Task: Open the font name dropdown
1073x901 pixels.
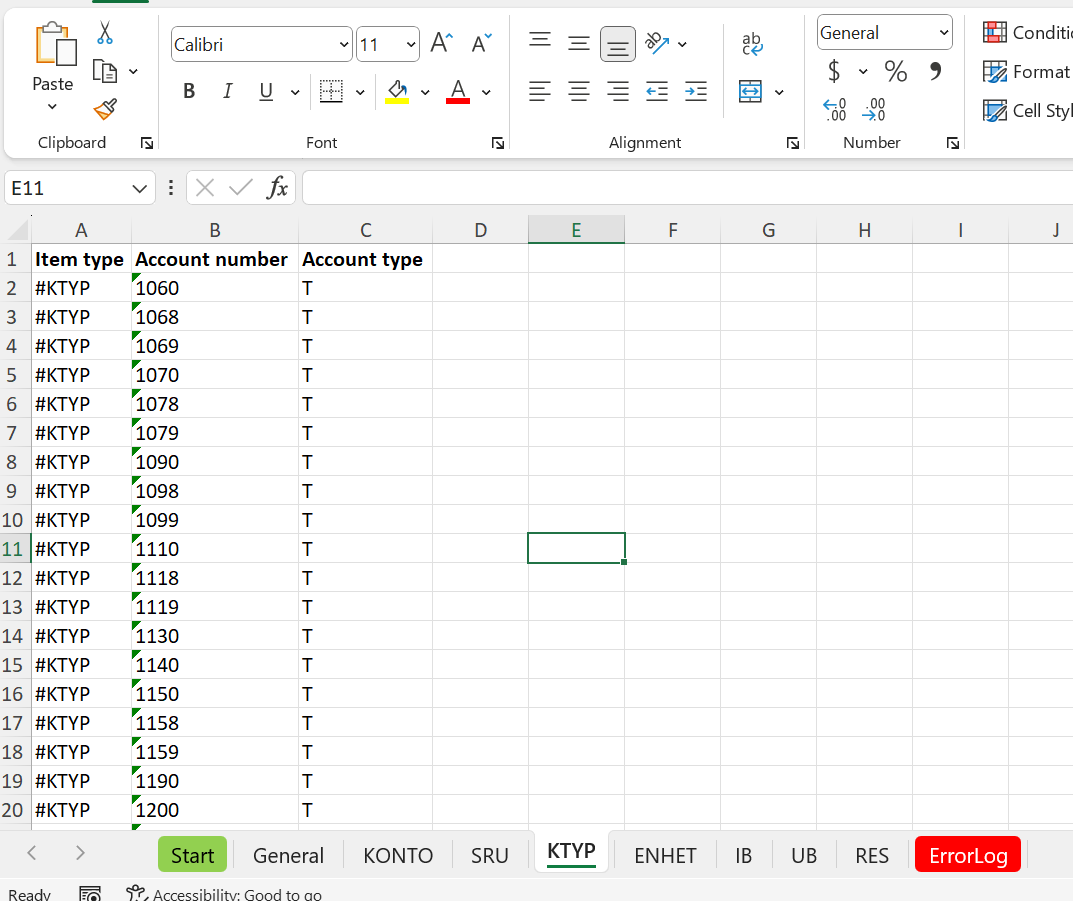Action: click(344, 44)
